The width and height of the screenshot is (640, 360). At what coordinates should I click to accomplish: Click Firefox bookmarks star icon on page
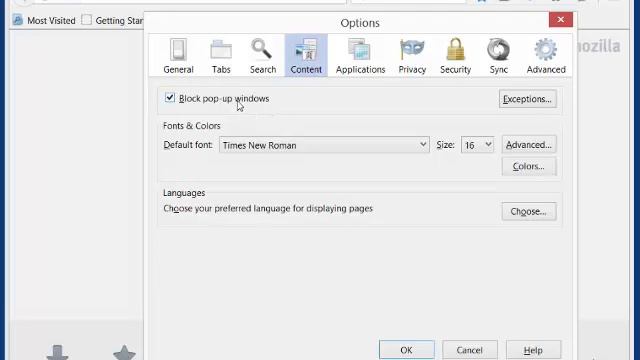(x=124, y=353)
